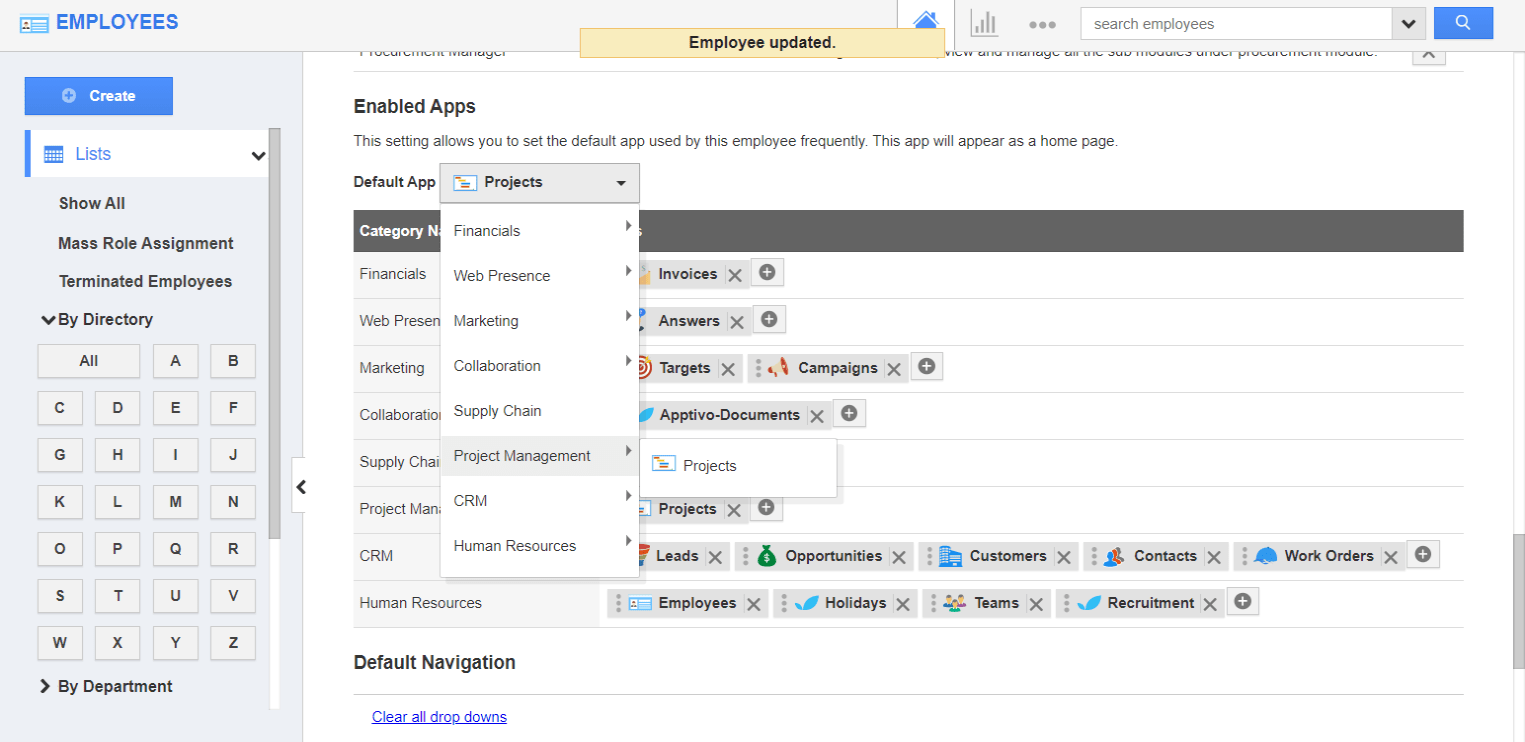Remove the Holidays app
The height and width of the screenshot is (742, 1525).
pos(904,604)
